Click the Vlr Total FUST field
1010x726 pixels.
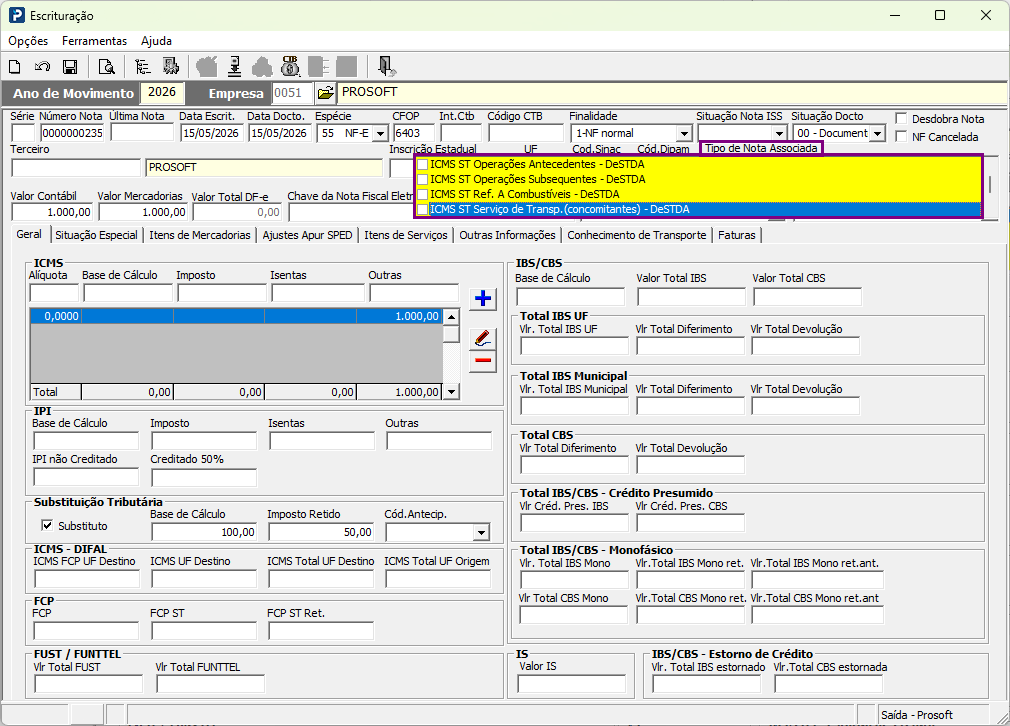point(88,684)
